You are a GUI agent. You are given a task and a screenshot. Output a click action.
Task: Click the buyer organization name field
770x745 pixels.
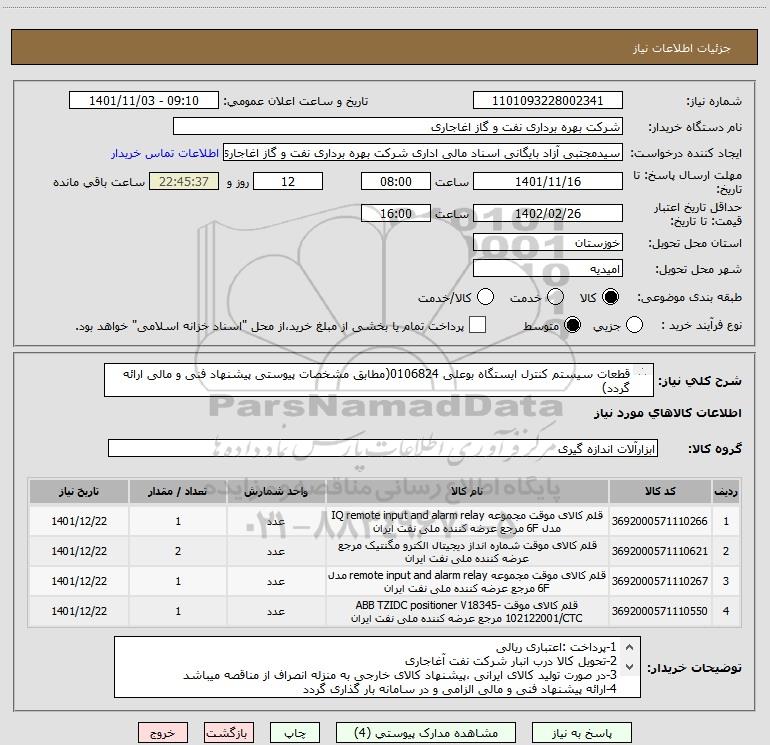pos(398,127)
